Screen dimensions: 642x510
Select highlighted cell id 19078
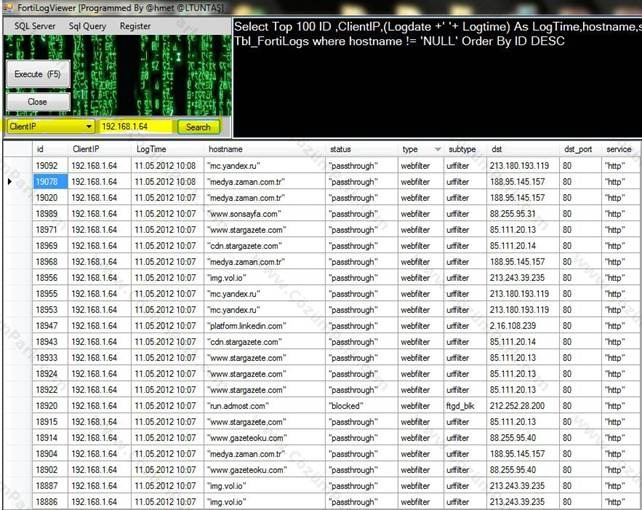point(50,182)
